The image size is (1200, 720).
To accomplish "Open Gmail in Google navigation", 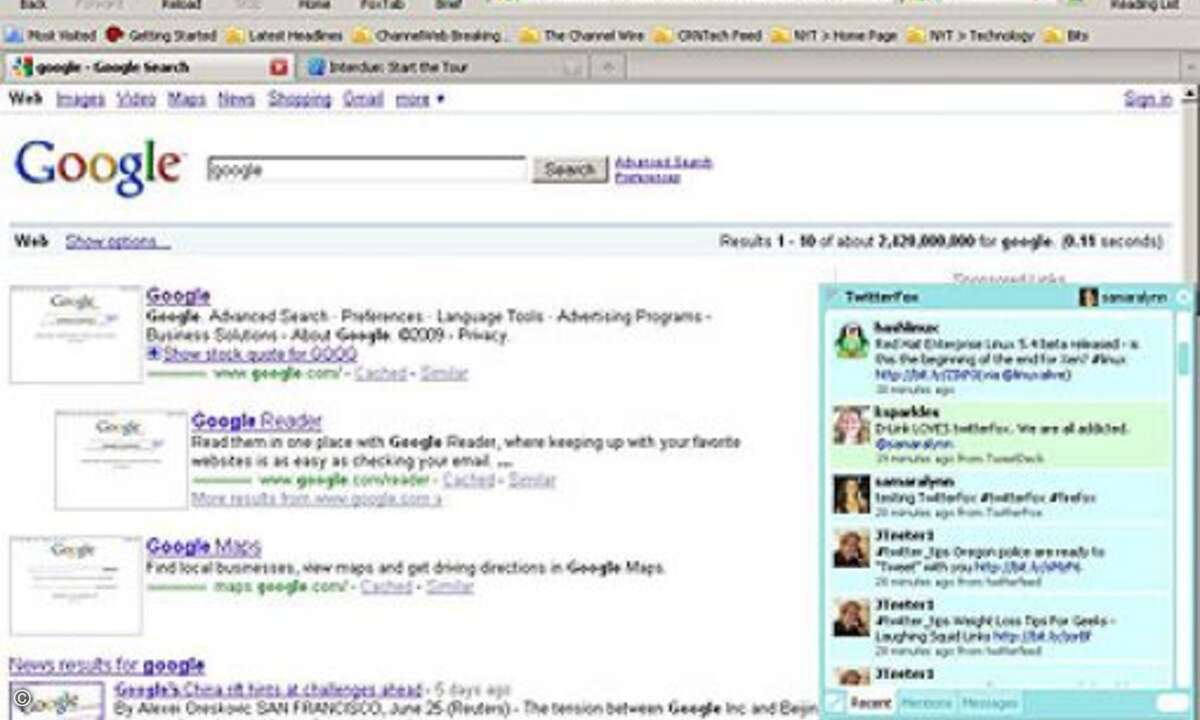I will coord(363,99).
